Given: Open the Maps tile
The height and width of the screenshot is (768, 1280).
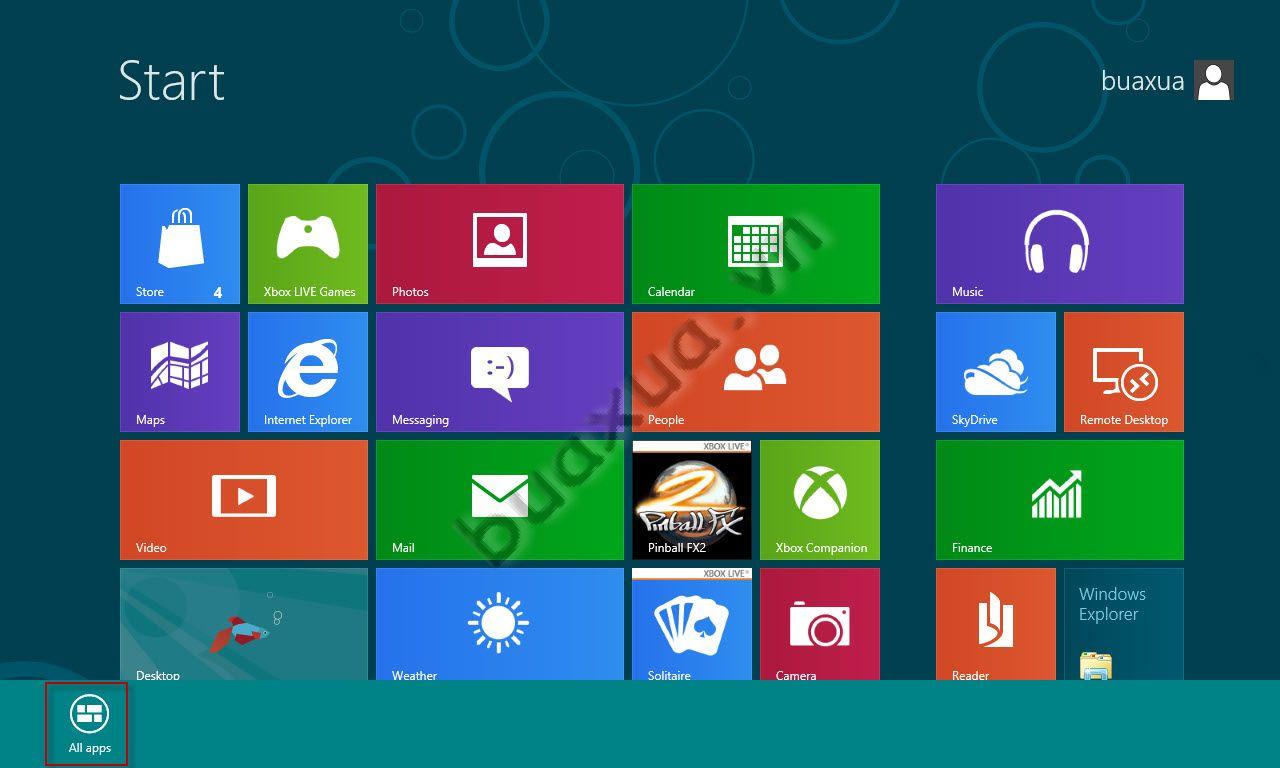Looking at the screenshot, I should [180, 372].
